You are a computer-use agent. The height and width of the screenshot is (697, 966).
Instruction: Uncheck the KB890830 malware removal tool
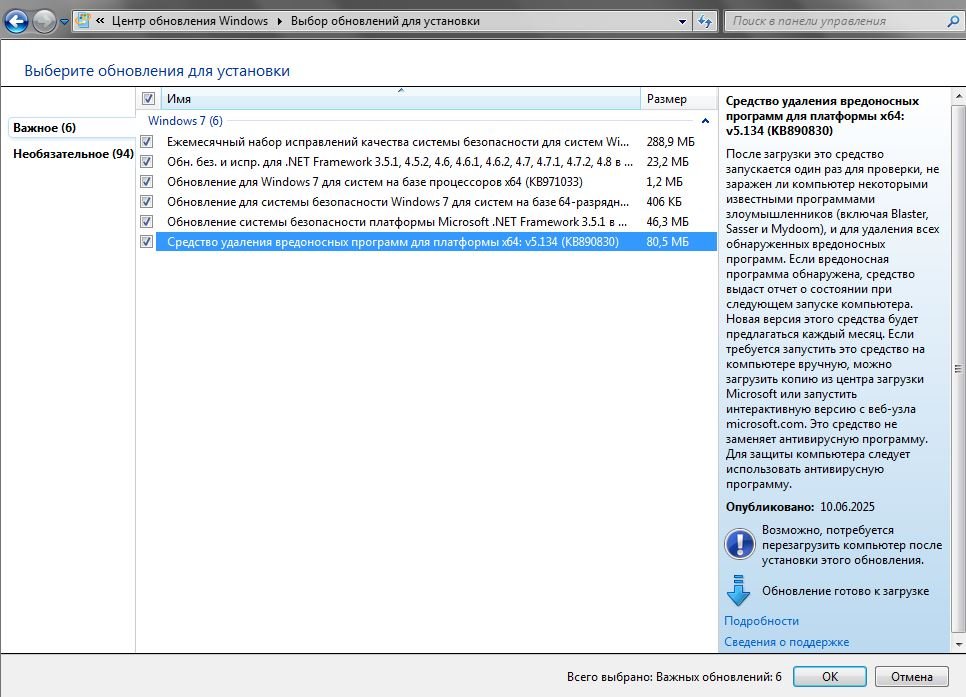pos(147,242)
